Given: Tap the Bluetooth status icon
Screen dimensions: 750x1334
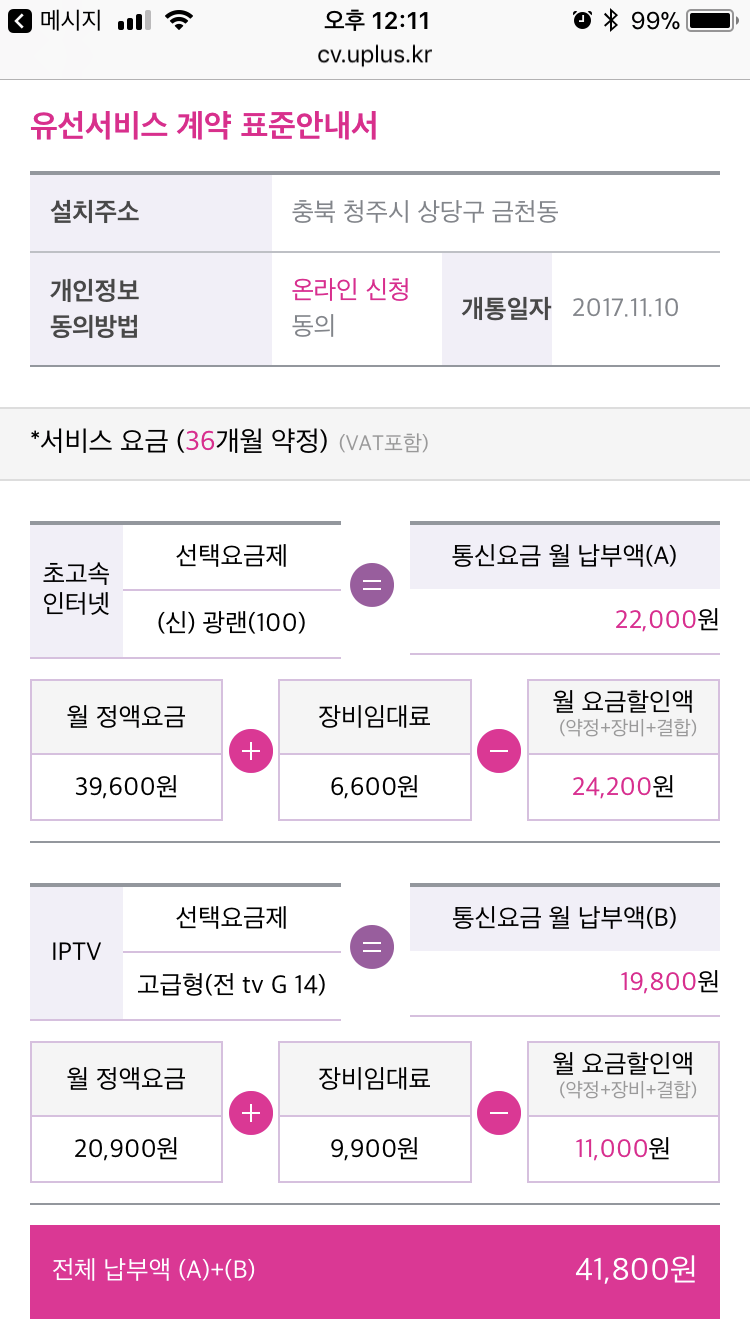Looking at the screenshot, I should [611, 21].
